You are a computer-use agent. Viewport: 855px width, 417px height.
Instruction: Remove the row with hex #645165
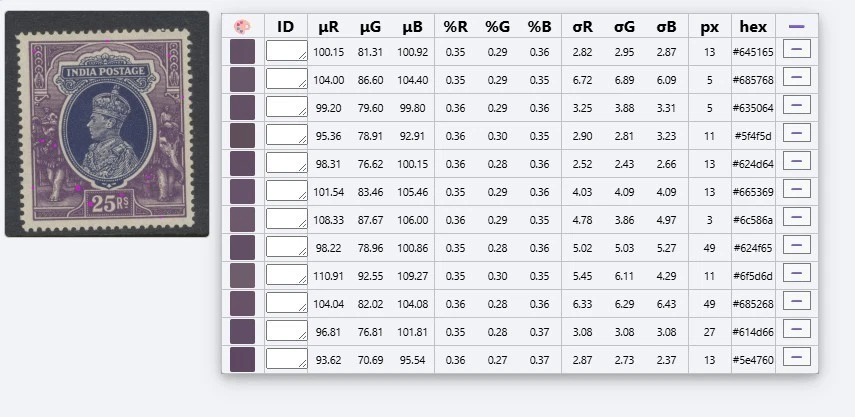[x=797, y=51]
